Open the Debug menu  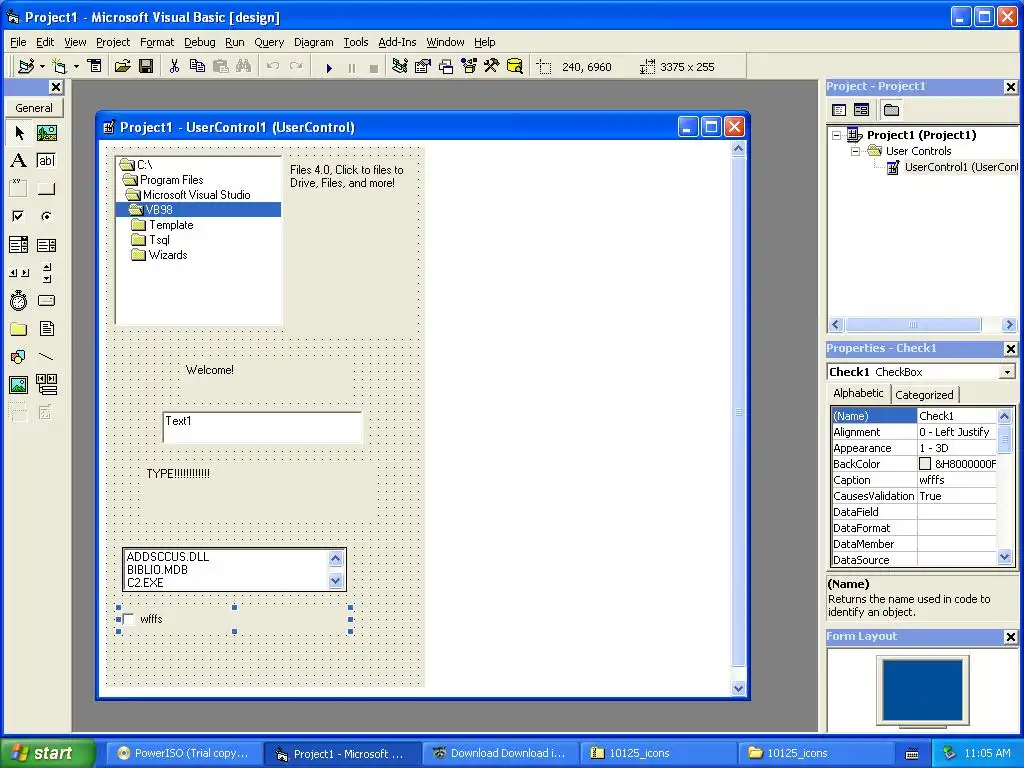(x=200, y=42)
